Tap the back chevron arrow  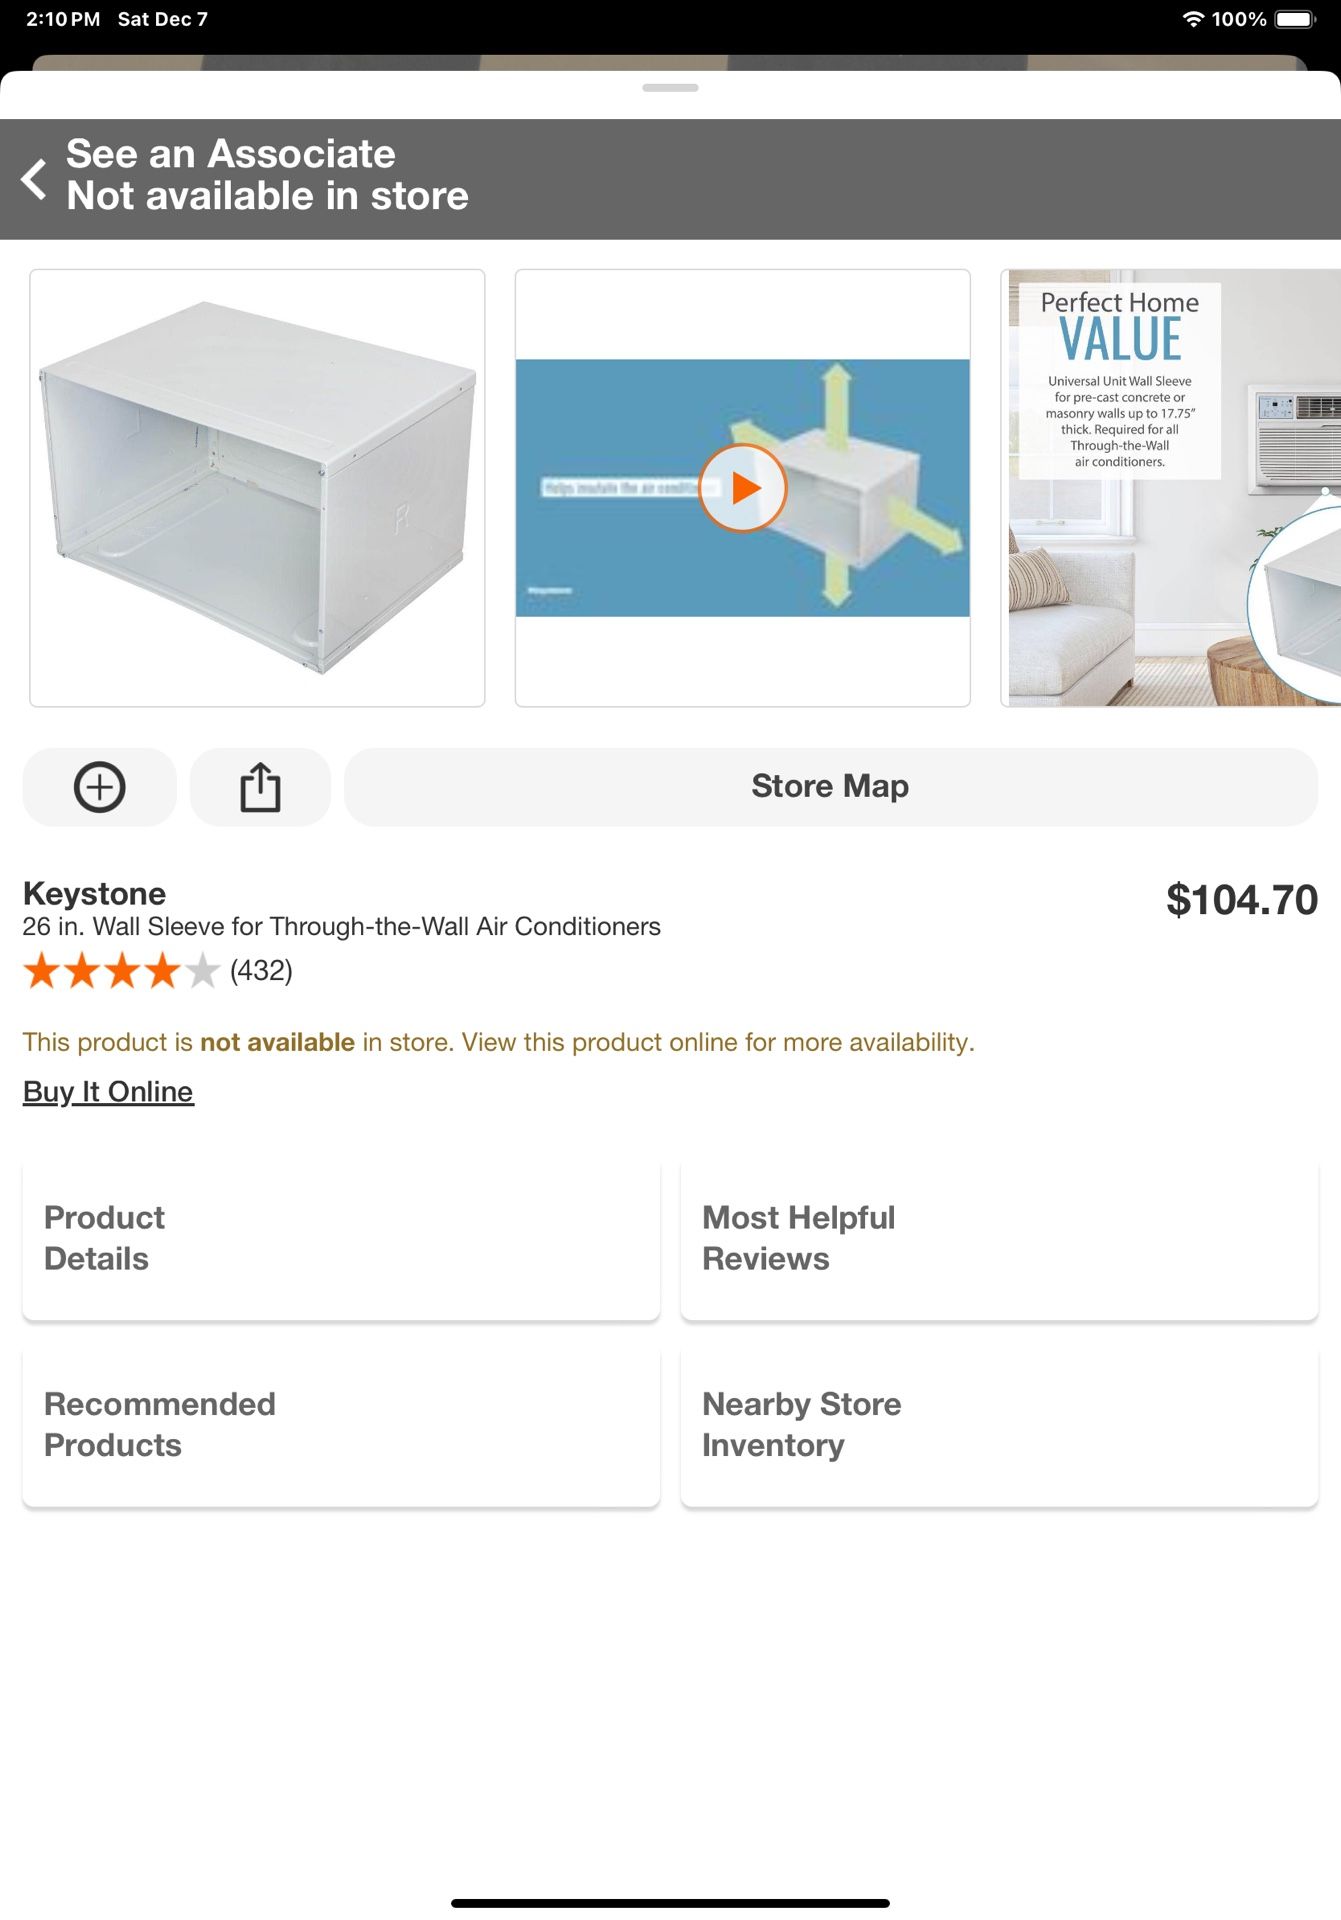click(34, 179)
